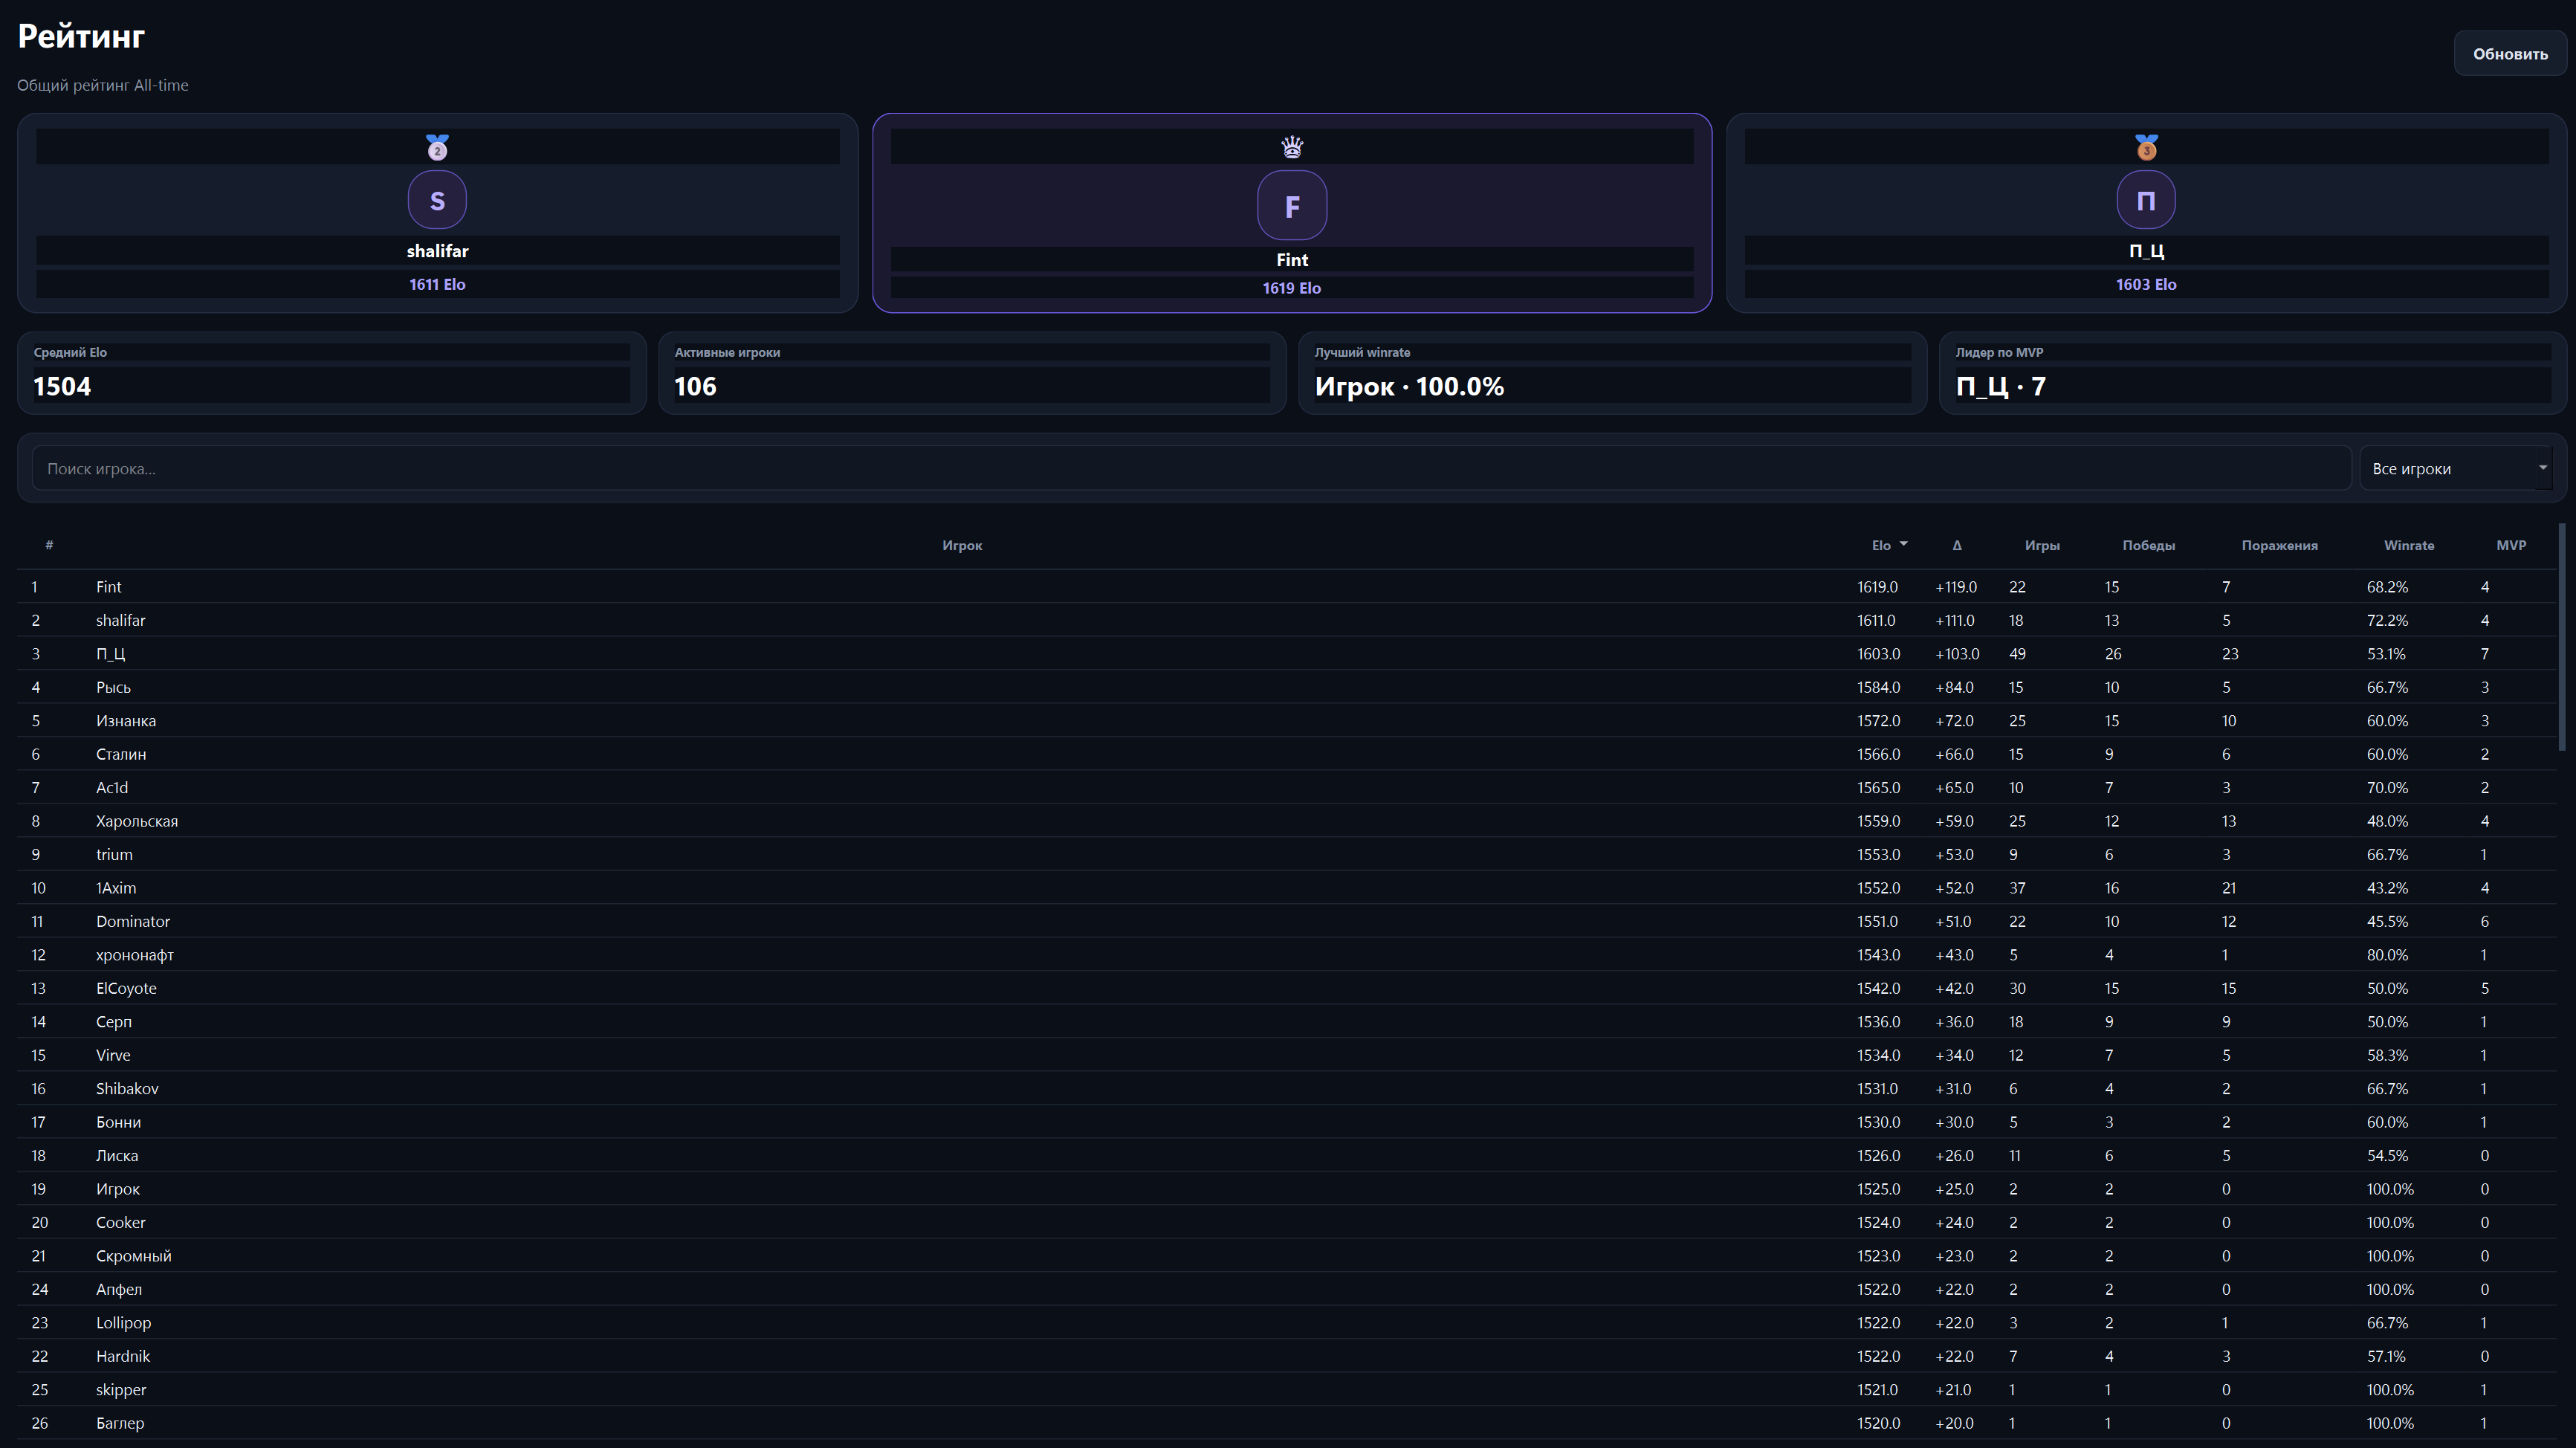The width and height of the screenshot is (2576, 1448).
Task: Click the 43.2% winrate of 1Axim
Action: 2387,888
